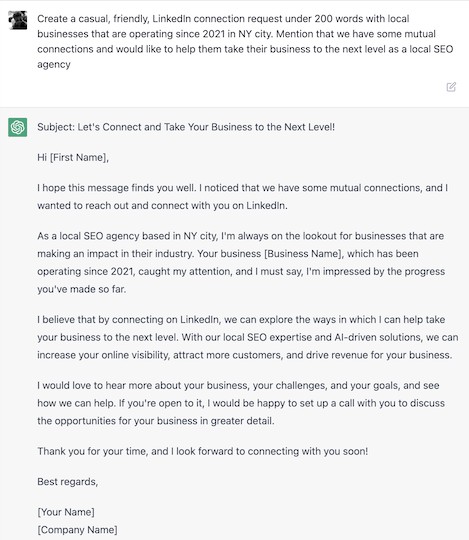Click the 'Hi [First Name],' greeting

(73, 157)
